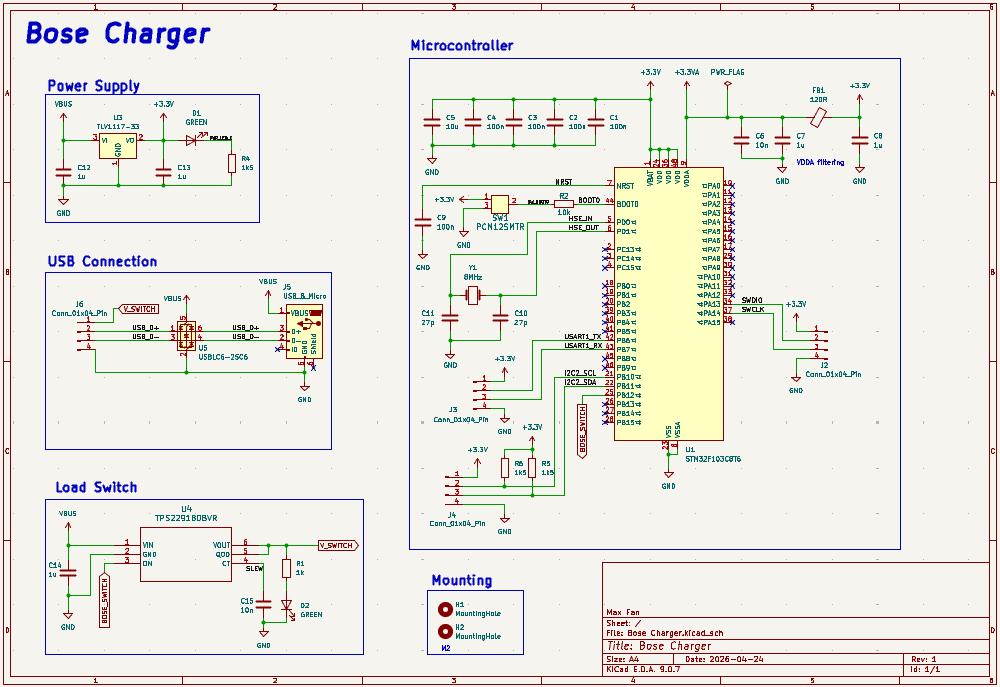
Task: Click the I2C2_SDA net label
Action: coord(580,381)
